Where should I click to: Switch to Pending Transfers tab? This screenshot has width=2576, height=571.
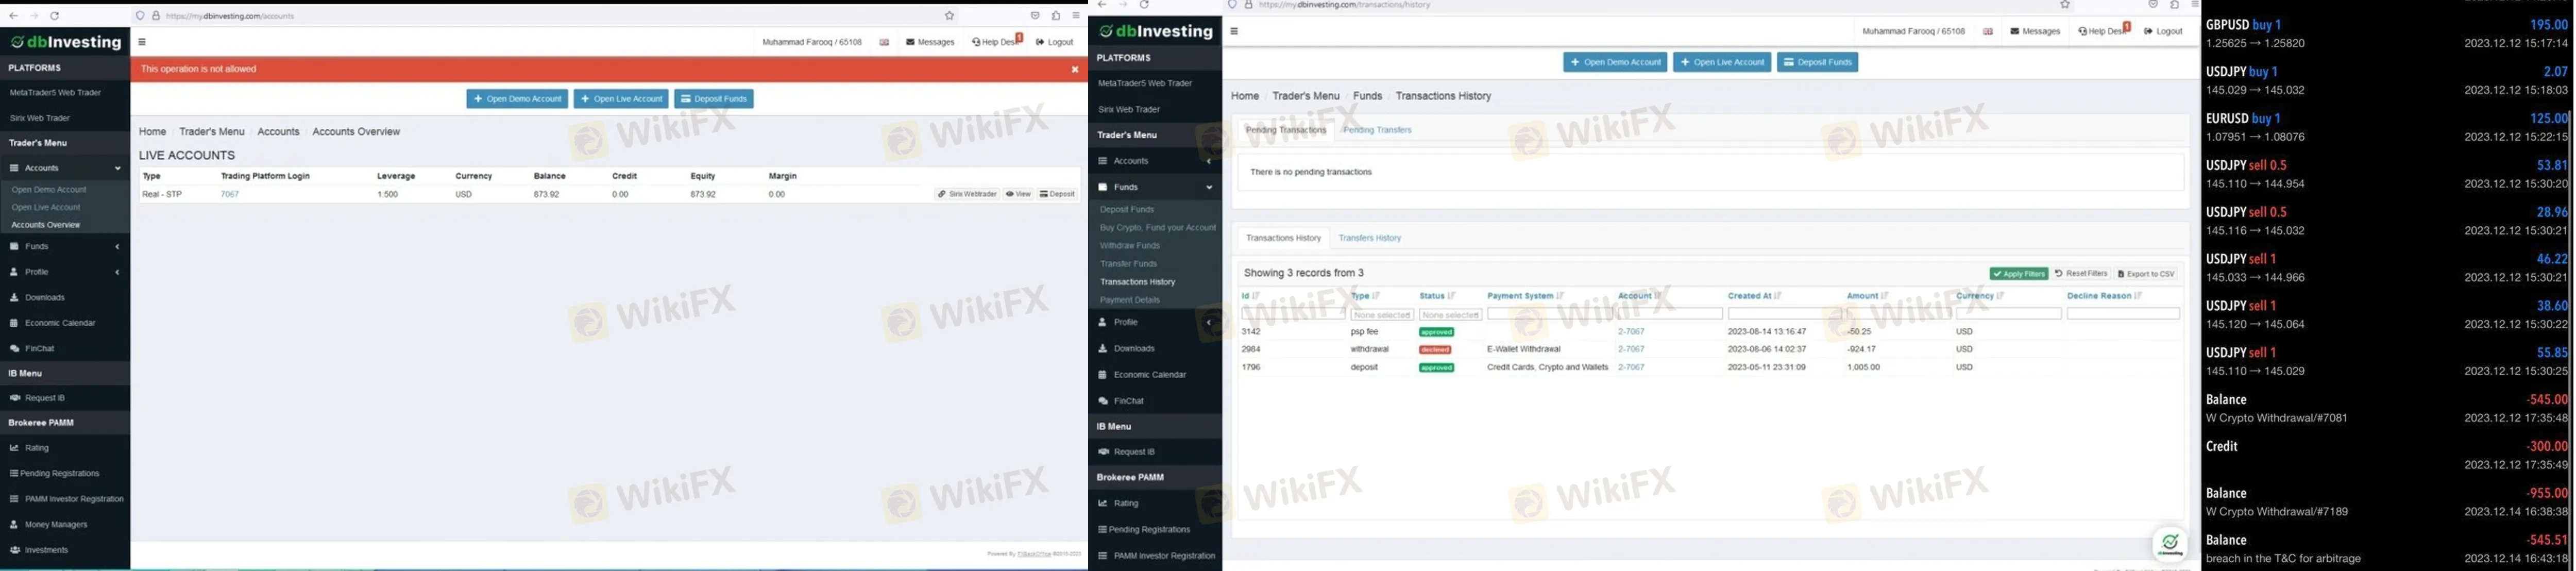(1377, 130)
